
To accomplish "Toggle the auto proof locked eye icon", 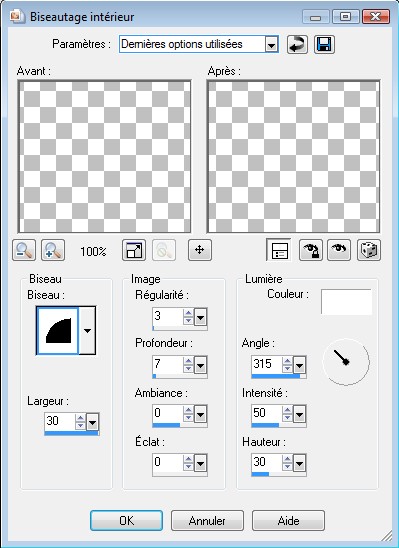I will 311,250.
